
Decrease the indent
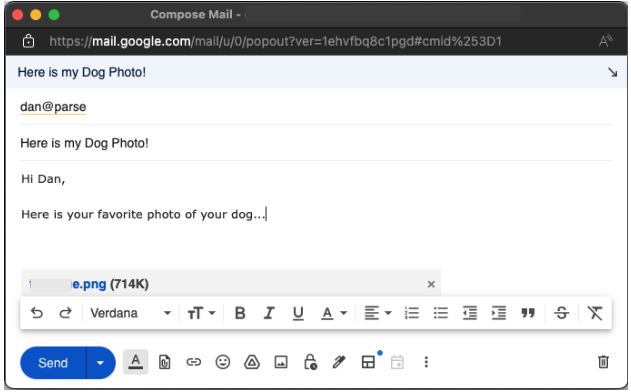point(470,313)
